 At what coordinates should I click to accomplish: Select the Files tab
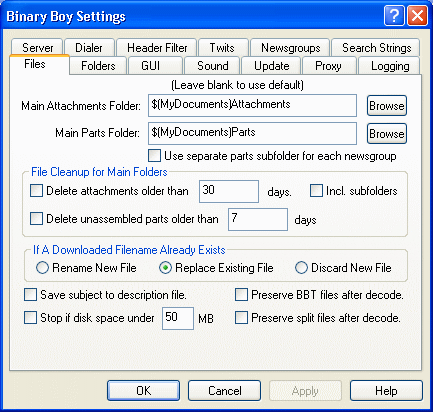(x=39, y=64)
